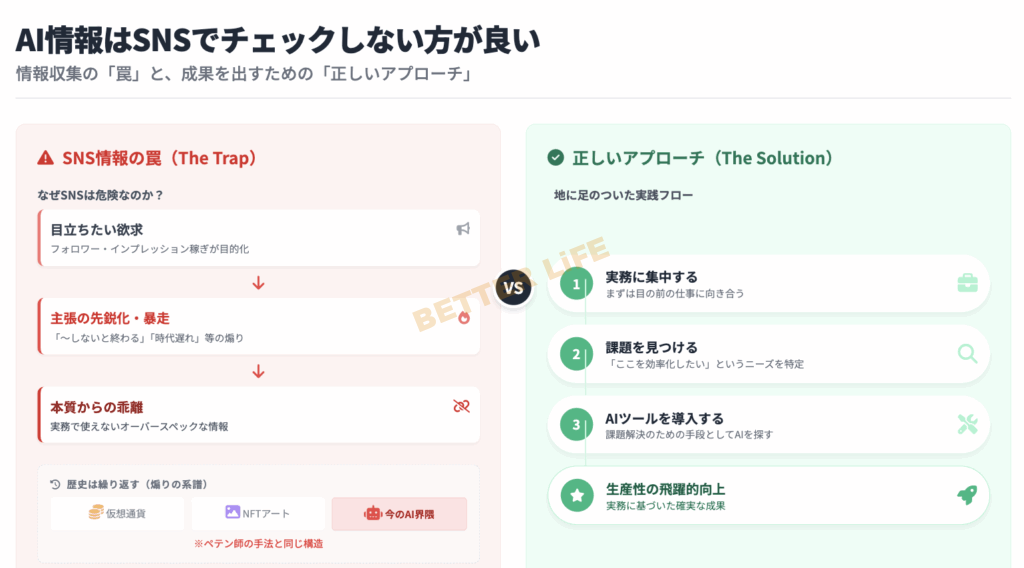
Task: Click the flame icon on 主張の先鋭化・暴走 card
Action: coord(463,317)
